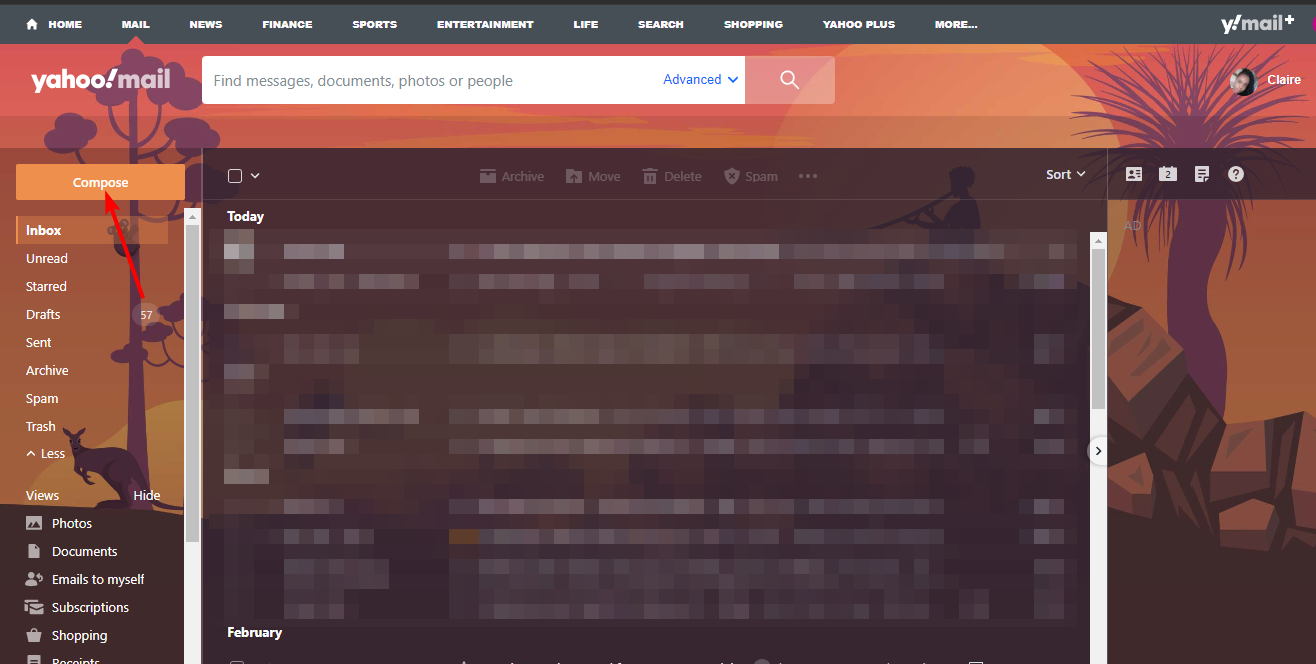Click the Today group header
1316x664 pixels.
pos(245,216)
